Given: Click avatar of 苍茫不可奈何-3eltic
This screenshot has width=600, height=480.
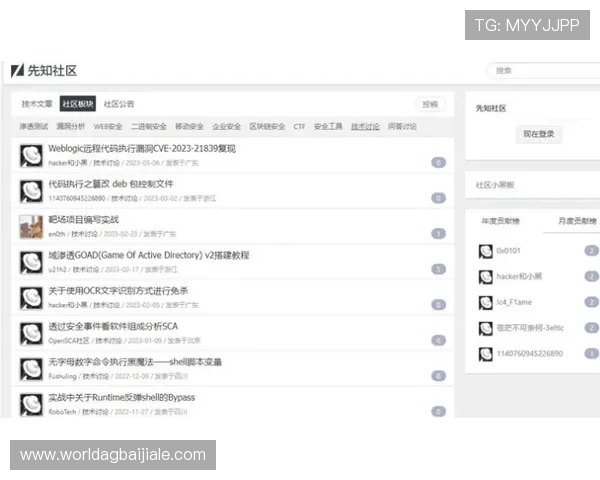Looking at the screenshot, I should tap(486, 328).
